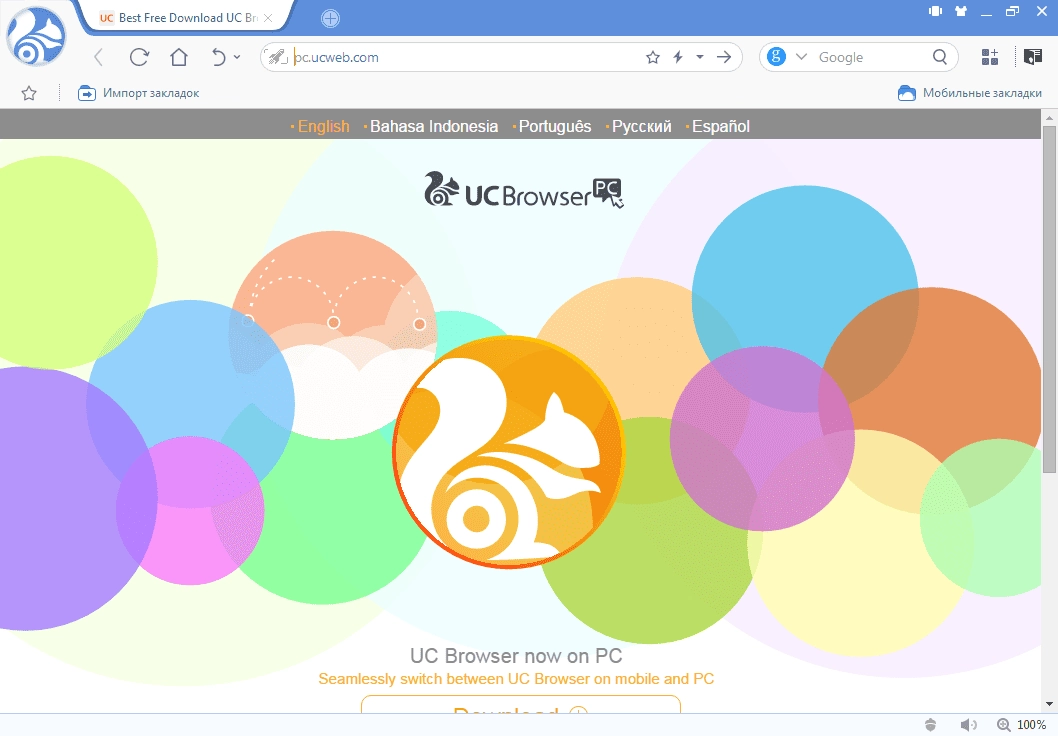Screen dimensions: 1058x736
Task: Click the large orange squirrel logo
Action: point(509,452)
